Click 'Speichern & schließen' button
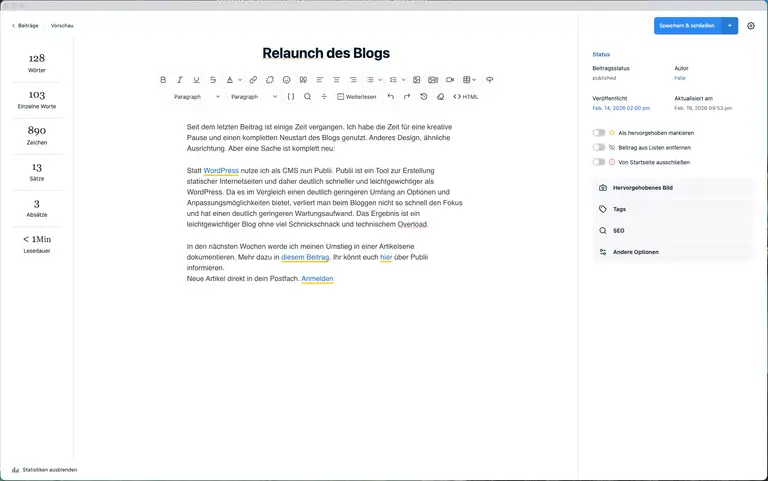The height and width of the screenshot is (481, 768). 687,26
